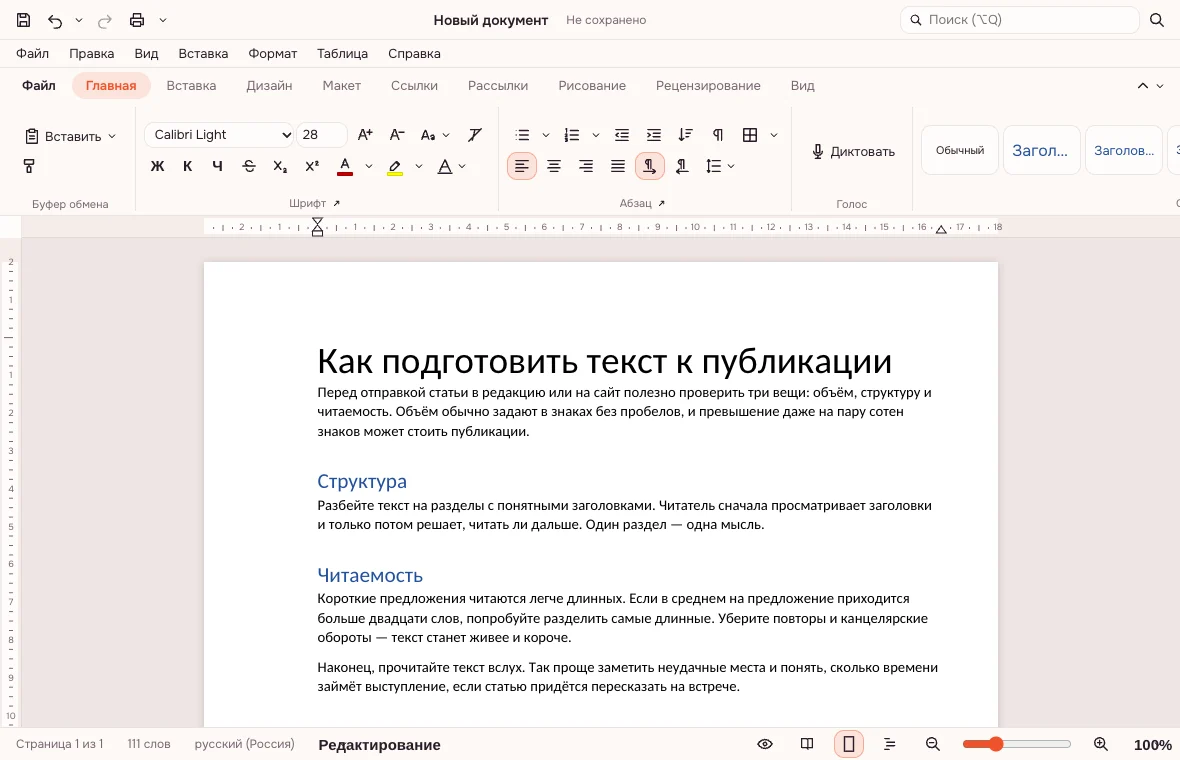Click the Save document icon
1180x760 pixels.
coord(23,20)
